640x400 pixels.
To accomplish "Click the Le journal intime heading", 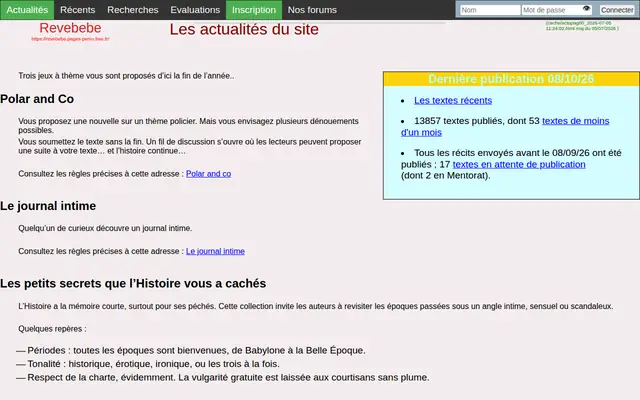I will point(48,206).
